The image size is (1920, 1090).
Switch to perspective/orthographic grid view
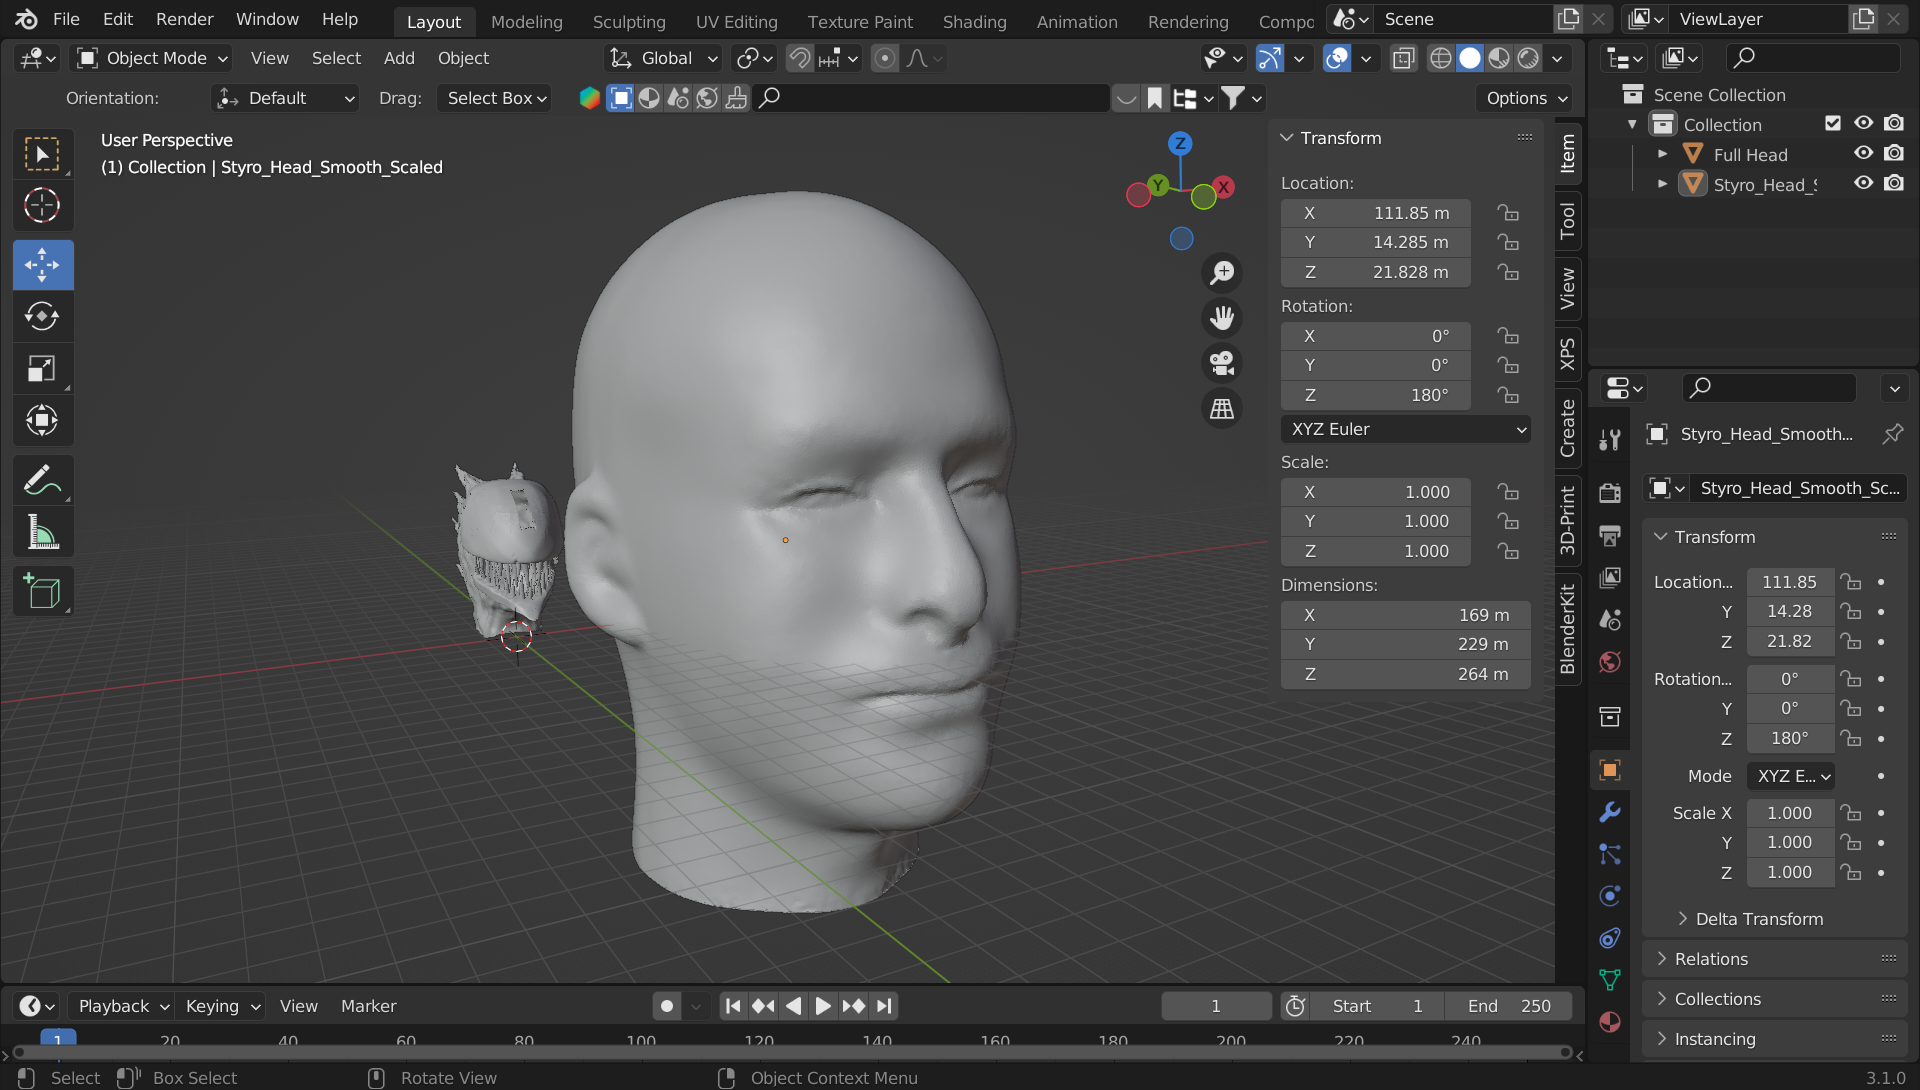pyautogui.click(x=1222, y=409)
